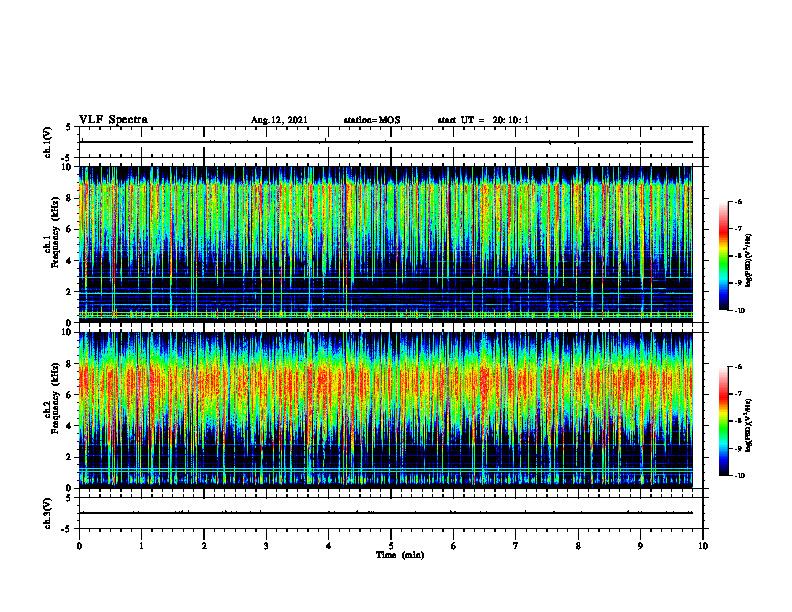
Task: Click the ch.1 log(PSD) colorbar label
Action: pyautogui.click(x=749, y=260)
